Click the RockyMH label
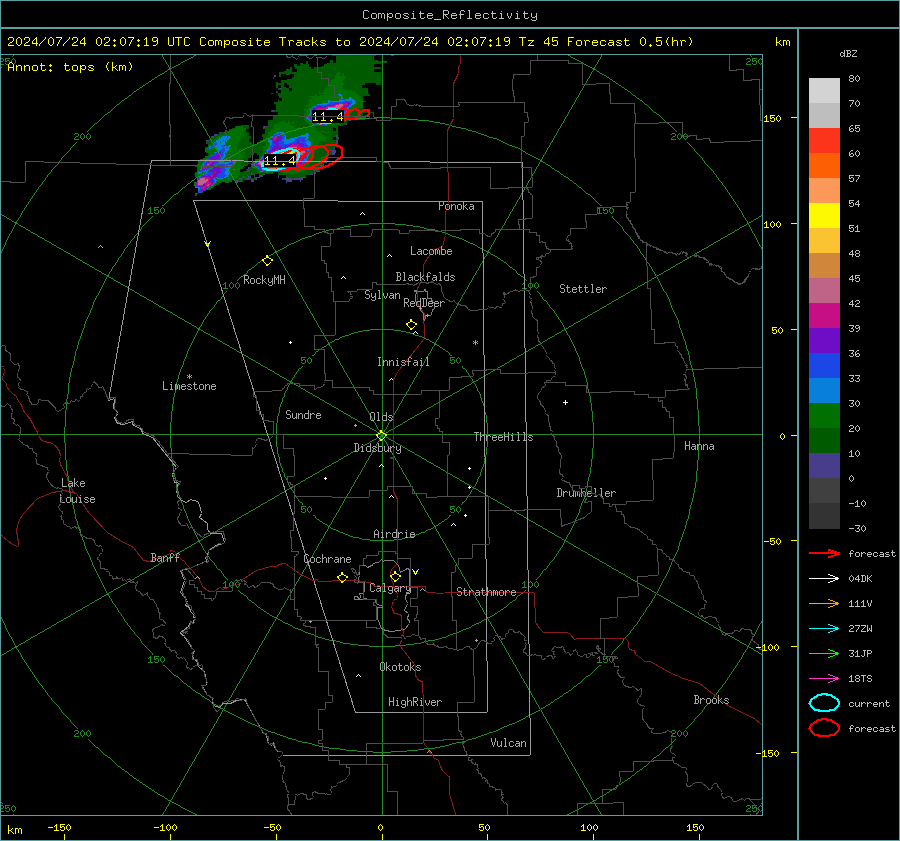Image resolution: width=900 pixels, height=841 pixels. click(264, 280)
